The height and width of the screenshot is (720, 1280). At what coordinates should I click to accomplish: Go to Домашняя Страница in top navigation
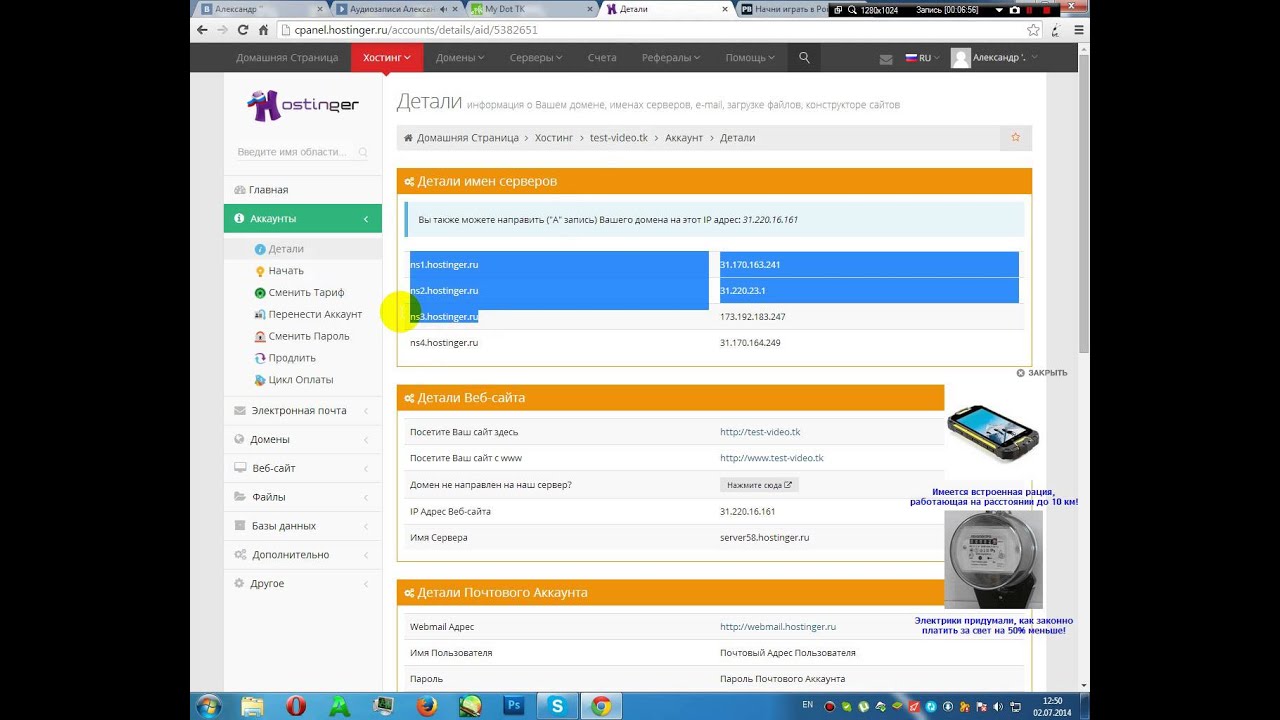[x=287, y=58]
